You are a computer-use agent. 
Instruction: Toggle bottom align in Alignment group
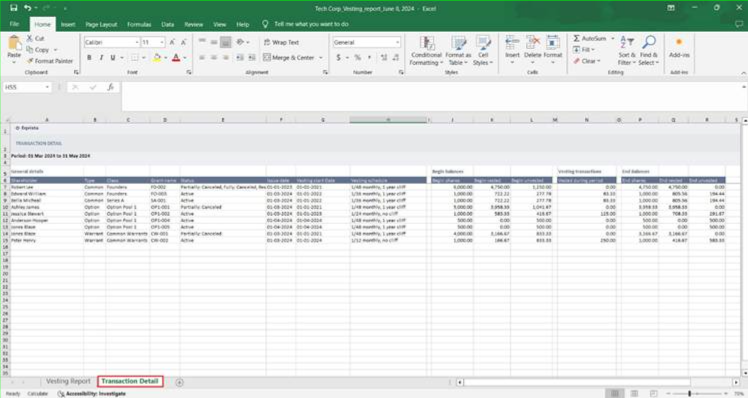(x=226, y=42)
